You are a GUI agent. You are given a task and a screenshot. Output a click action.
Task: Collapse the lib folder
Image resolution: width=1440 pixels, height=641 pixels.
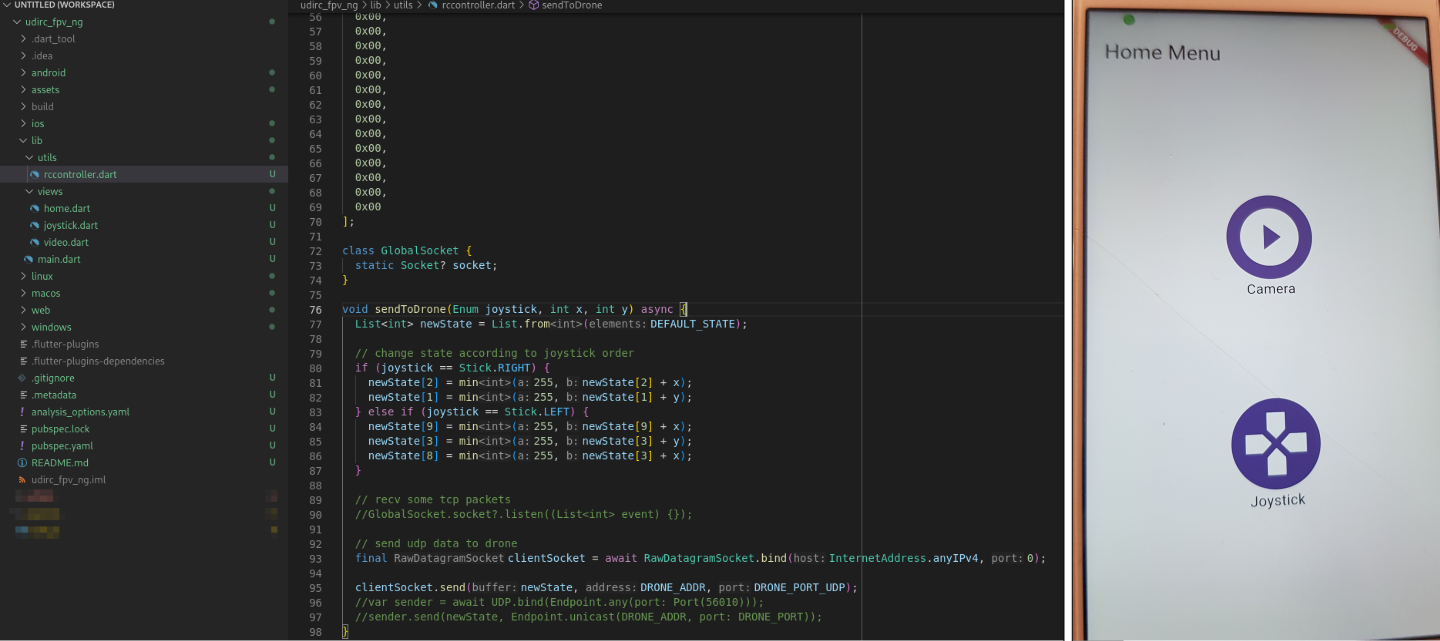36,140
